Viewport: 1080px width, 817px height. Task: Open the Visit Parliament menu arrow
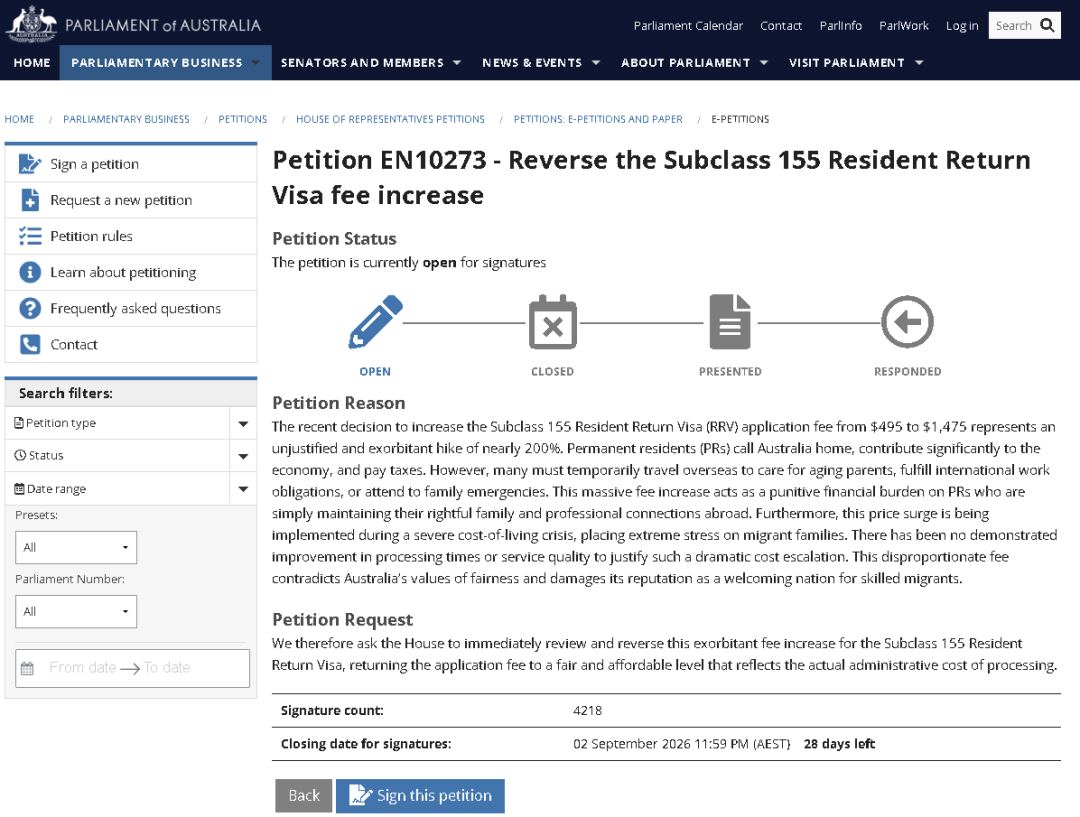pyautogui.click(x=919, y=63)
